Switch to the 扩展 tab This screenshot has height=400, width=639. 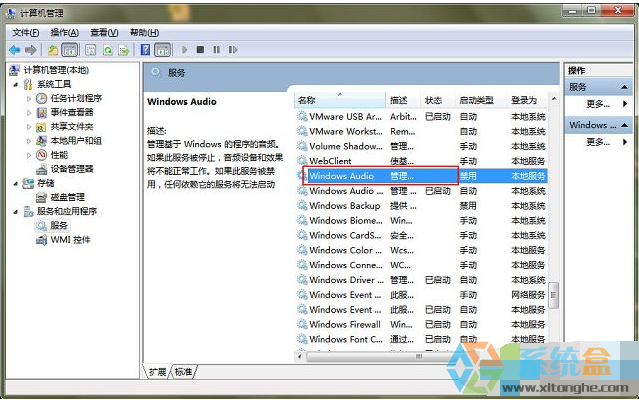(157, 372)
